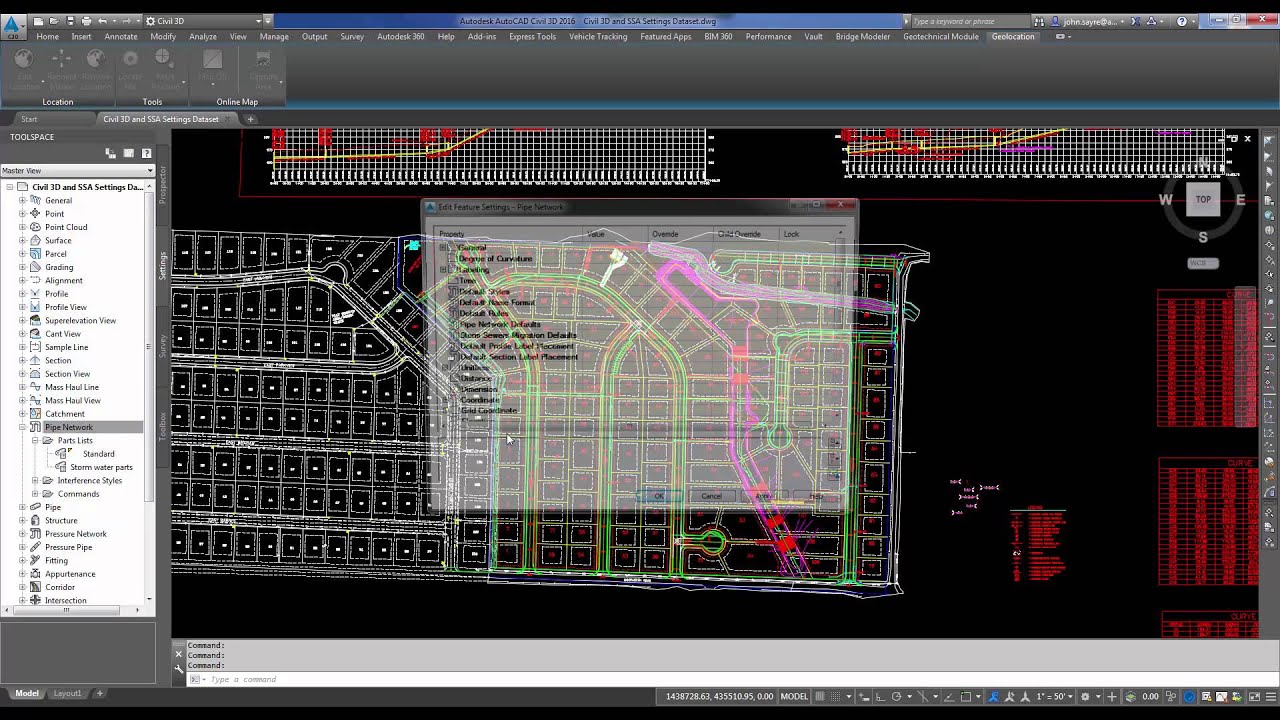Click the grid display icon in status bar
The image size is (1280, 720).
point(819,697)
